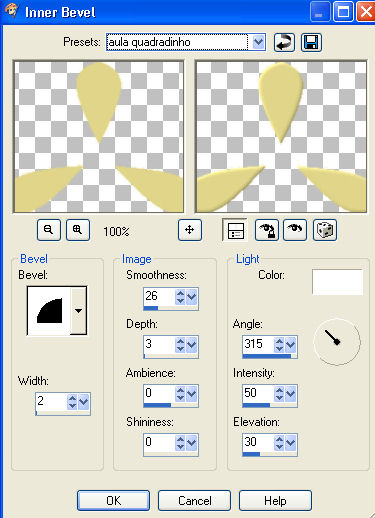Viewport: 375px width, 518px height.
Task: Expand the Angle value dropdown arrow
Action: 290,344
